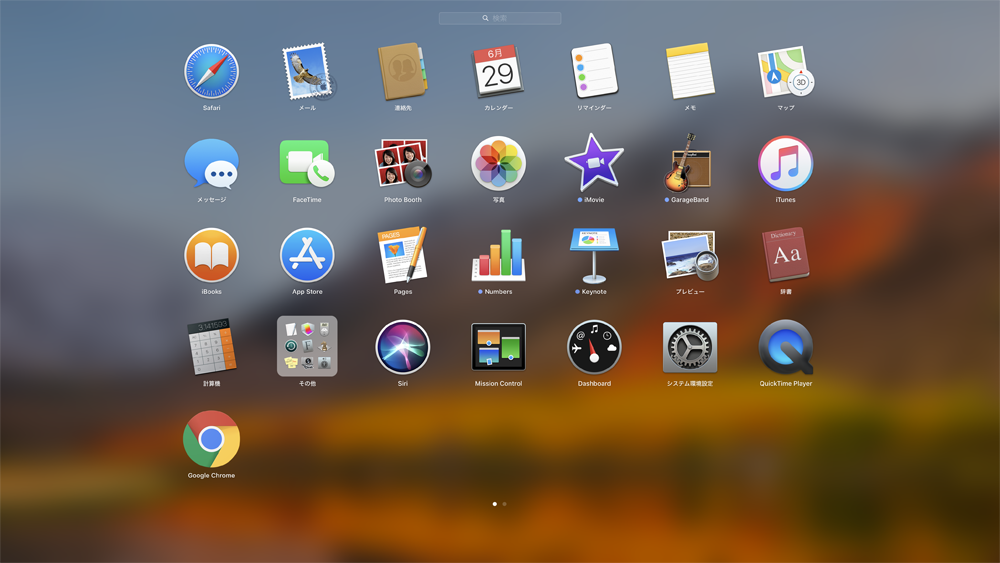Image resolution: width=1000 pixels, height=563 pixels.
Task: Open iMovie
Action: click(x=594, y=163)
